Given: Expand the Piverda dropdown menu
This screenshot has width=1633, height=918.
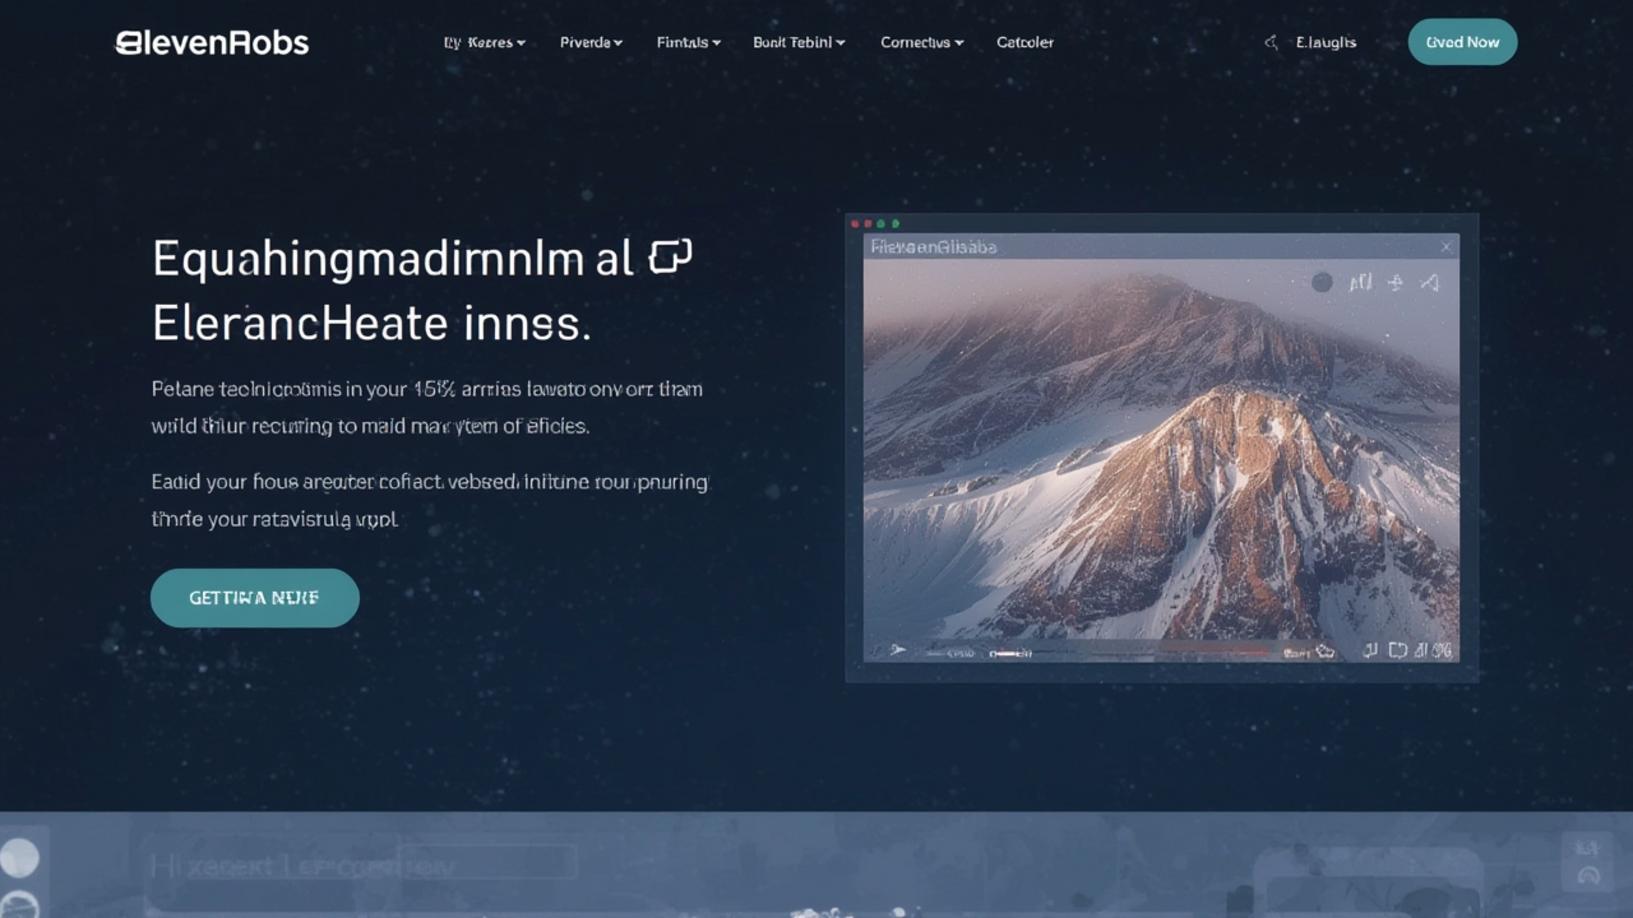Looking at the screenshot, I should click(591, 43).
